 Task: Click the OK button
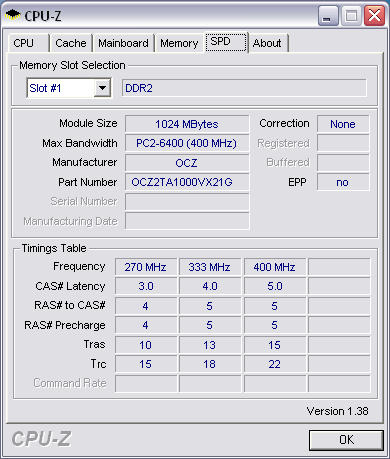point(346,440)
